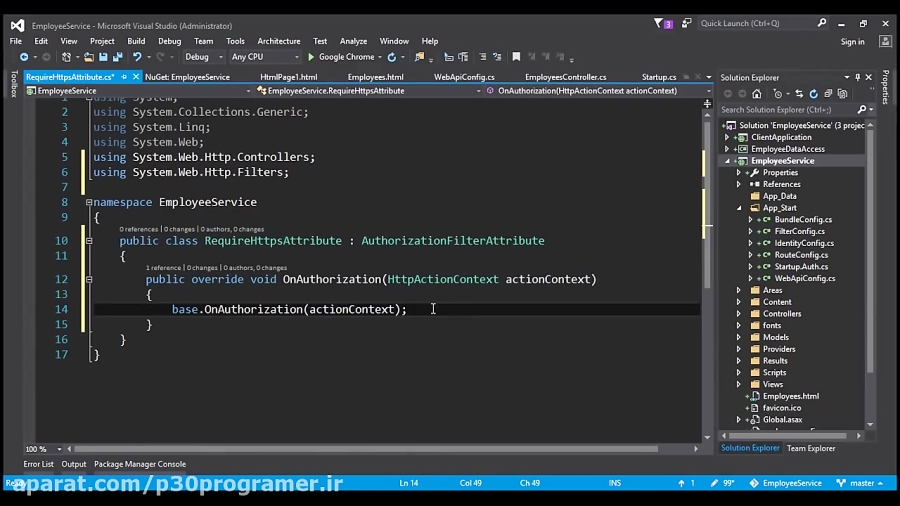The height and width of the screenshot is (506, 900).
Task: Click the pending changes pencil icon in status bar
Action: (x=714, y=483)
